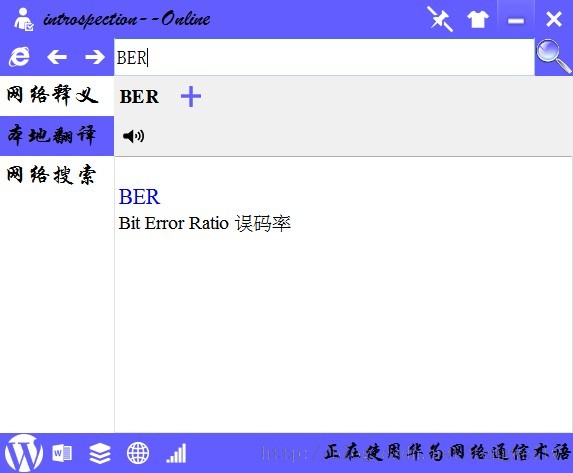
Task: Click the globe network icon
Action: pyautogui.click(x=138, y=453)
